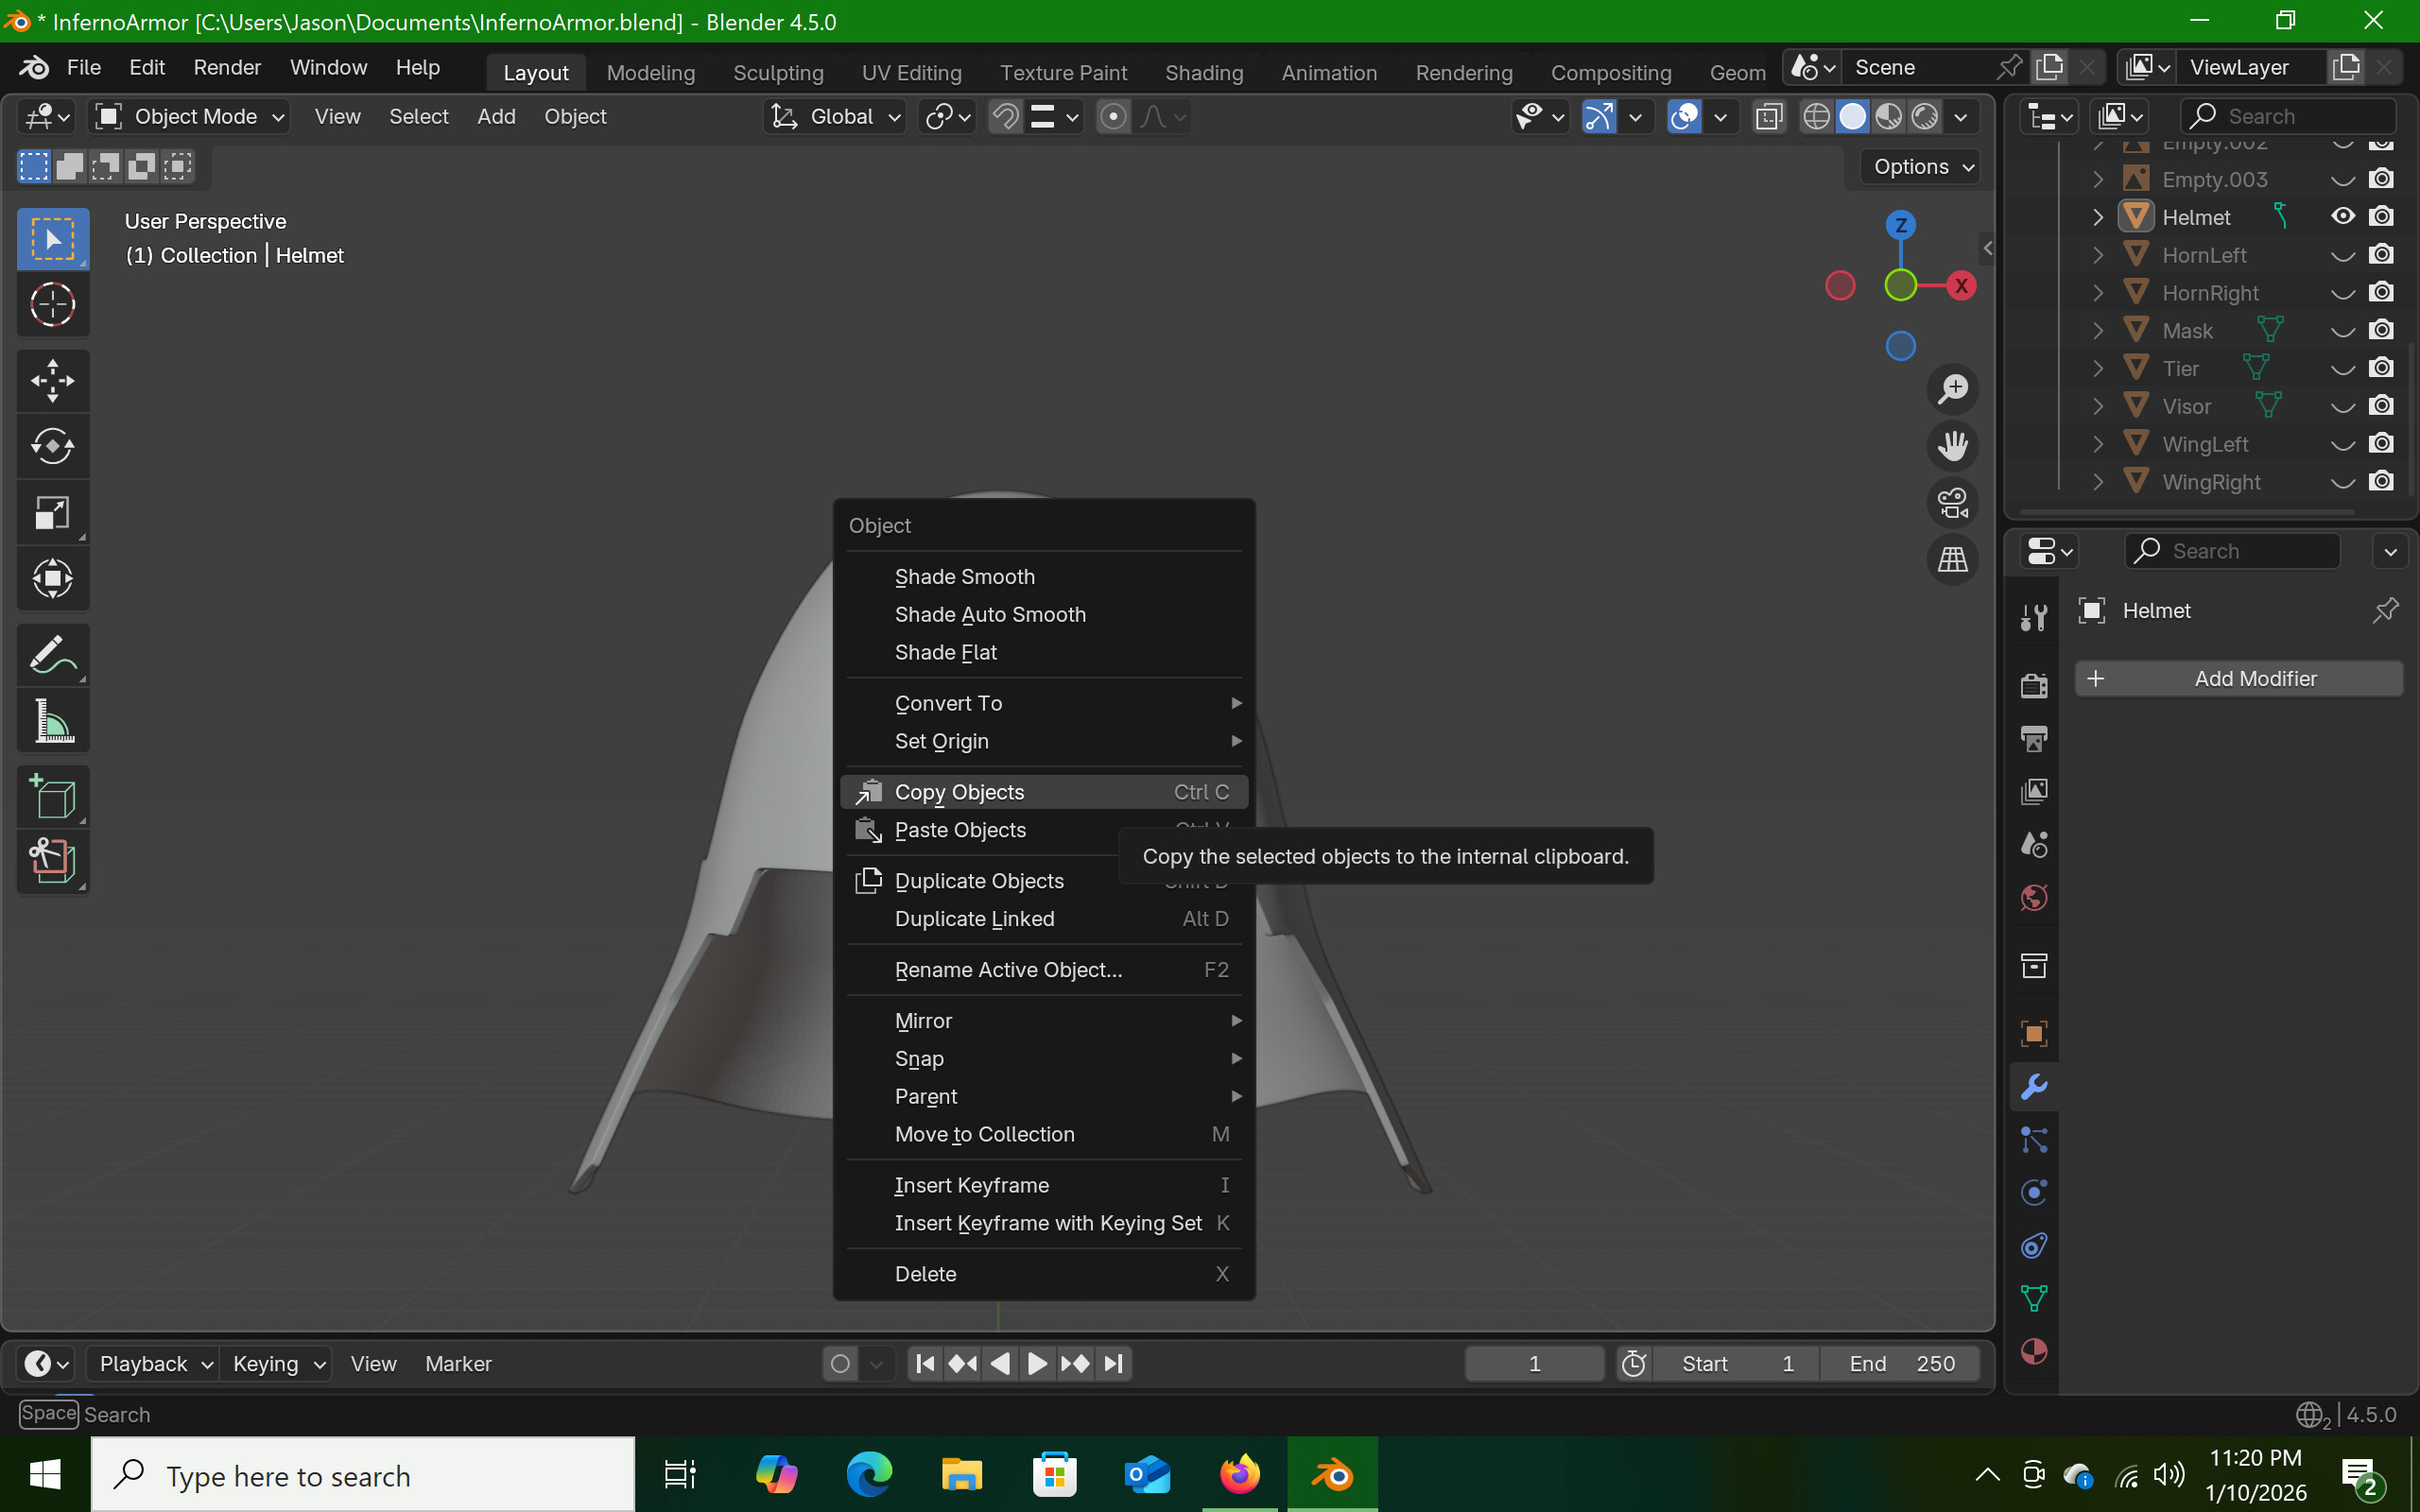This screenshot has height=1512, width=2420.
Task: Choose the Annotate pencil tool
Action: pos(53,656)
